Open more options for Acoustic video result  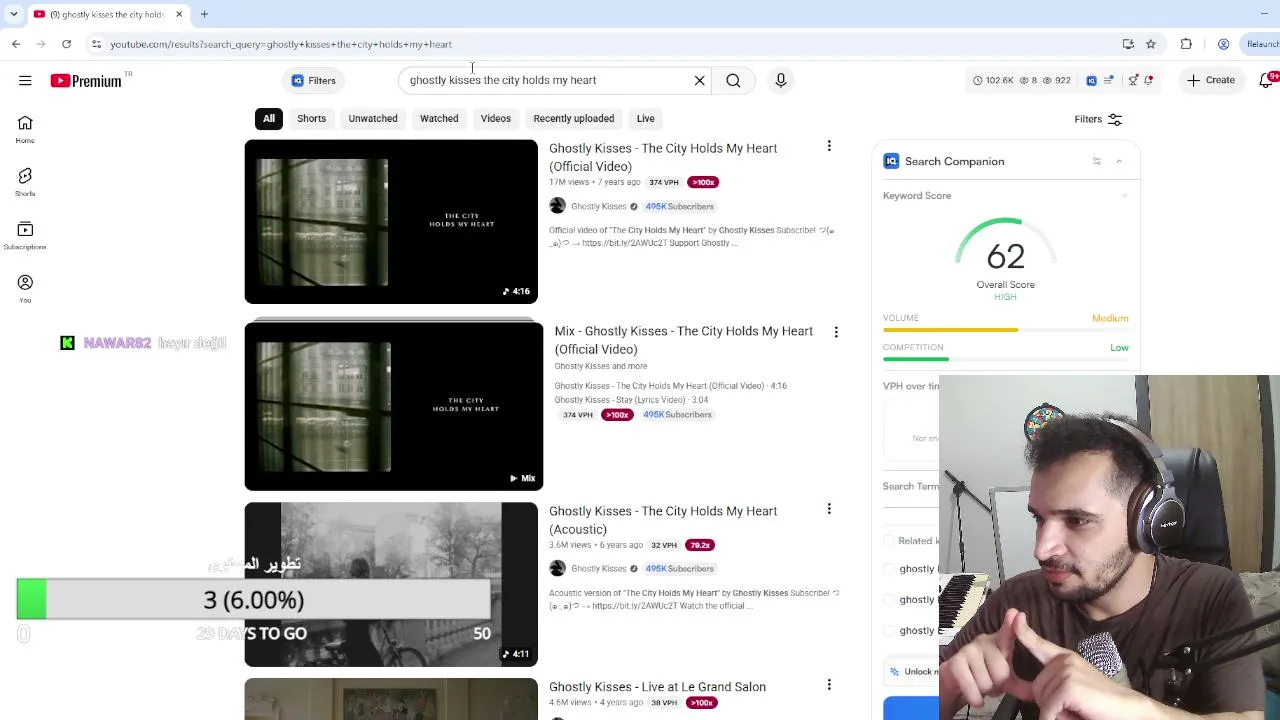click(x=829, y=510)
